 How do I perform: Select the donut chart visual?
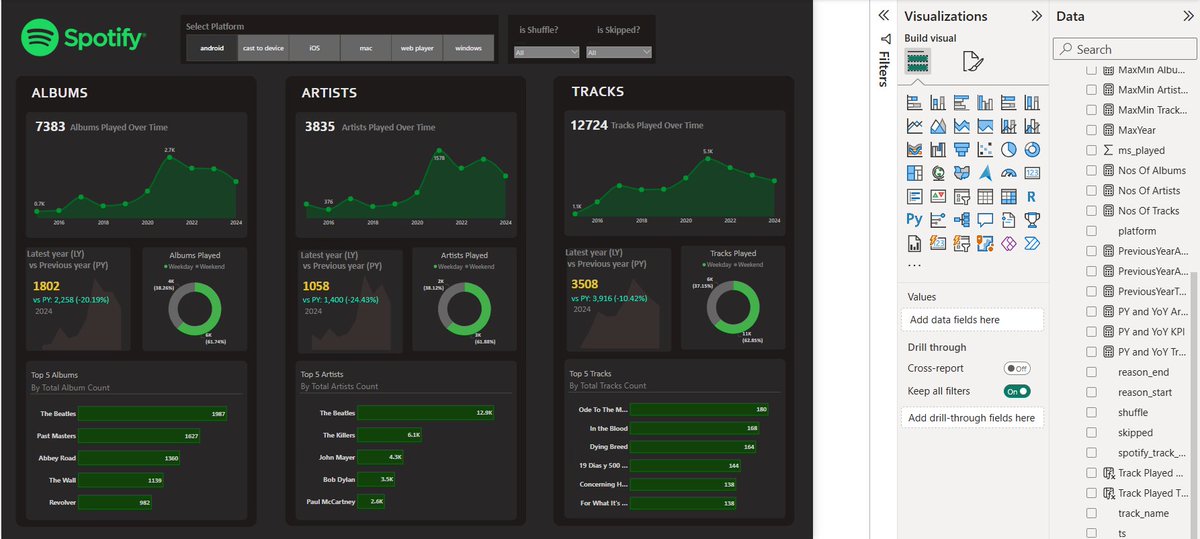(x=1032, y=150)
